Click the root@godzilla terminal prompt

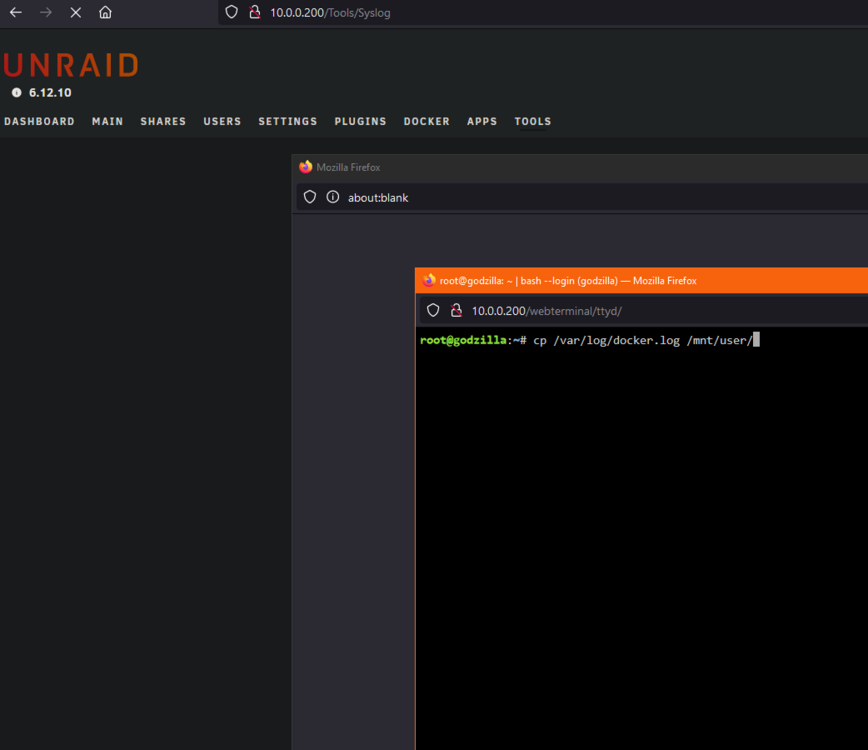coord(473,340)
